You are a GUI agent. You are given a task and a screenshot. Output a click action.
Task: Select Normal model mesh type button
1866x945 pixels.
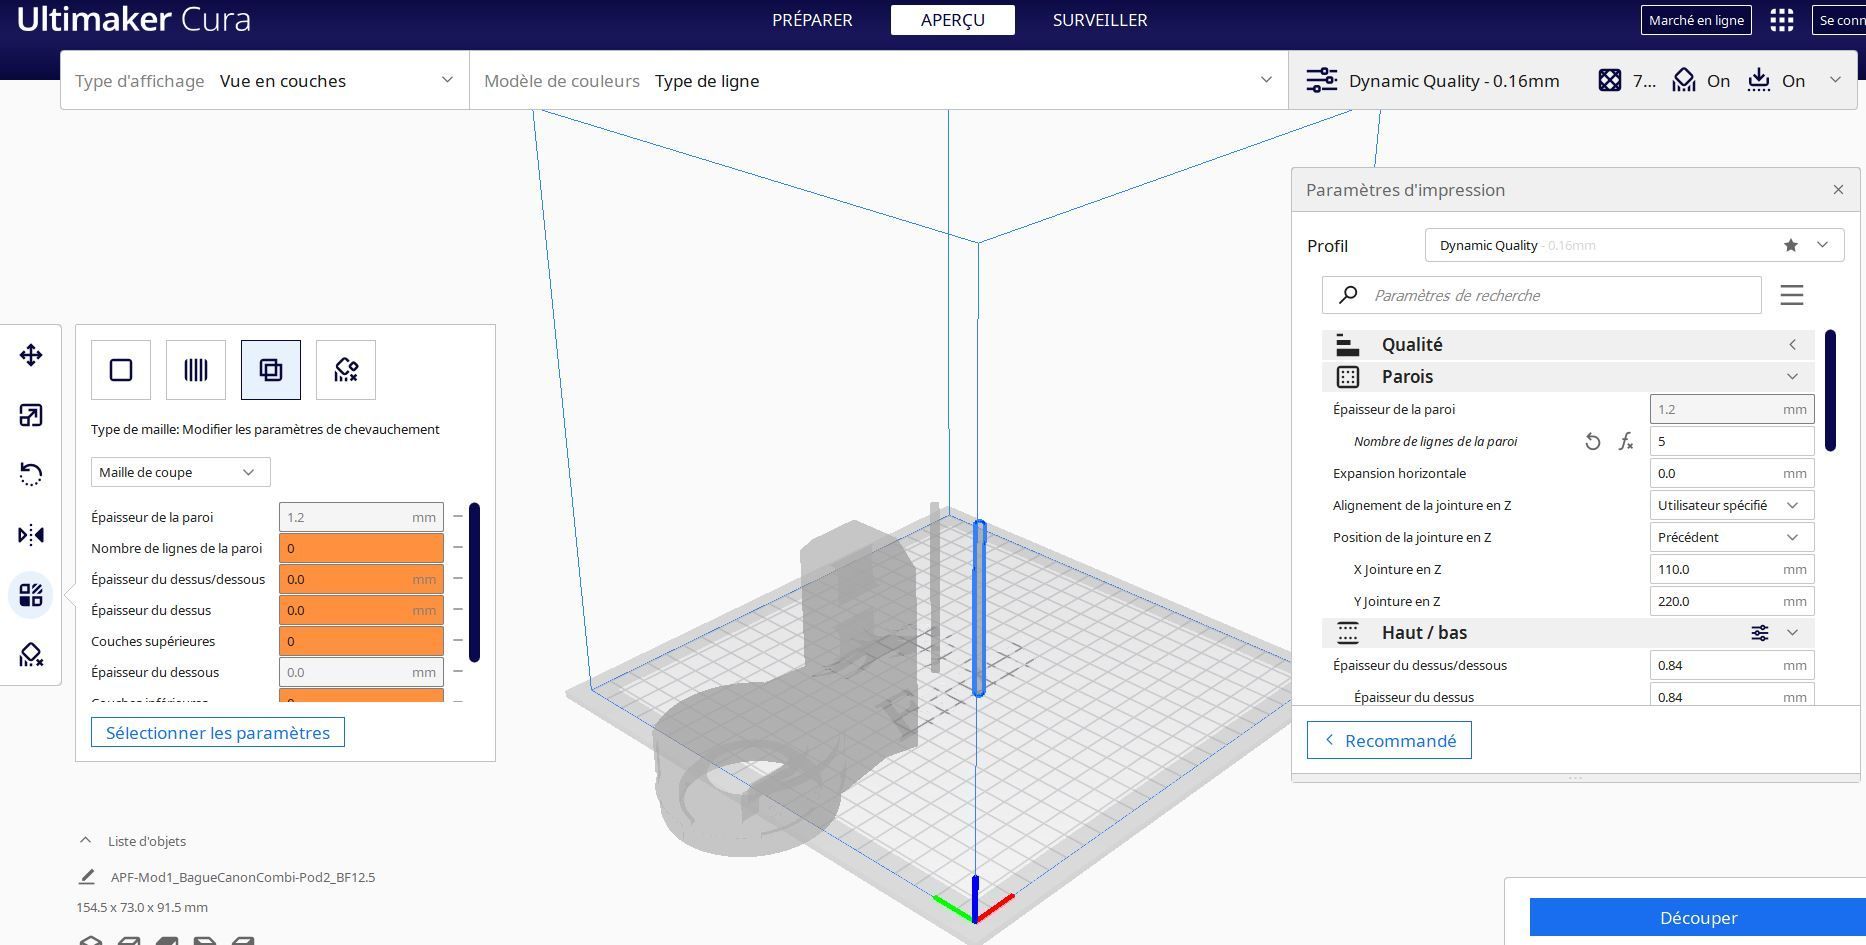[121, 370]
